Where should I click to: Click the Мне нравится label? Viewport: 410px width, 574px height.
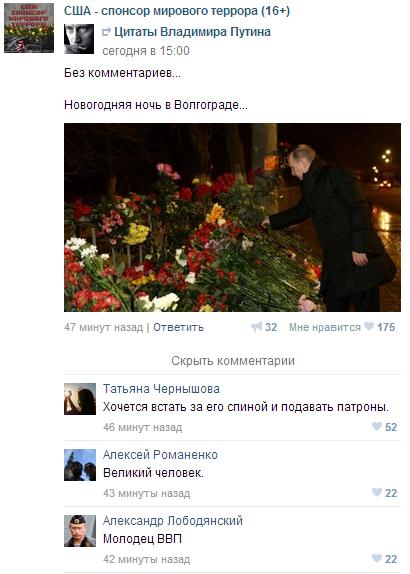325,327
